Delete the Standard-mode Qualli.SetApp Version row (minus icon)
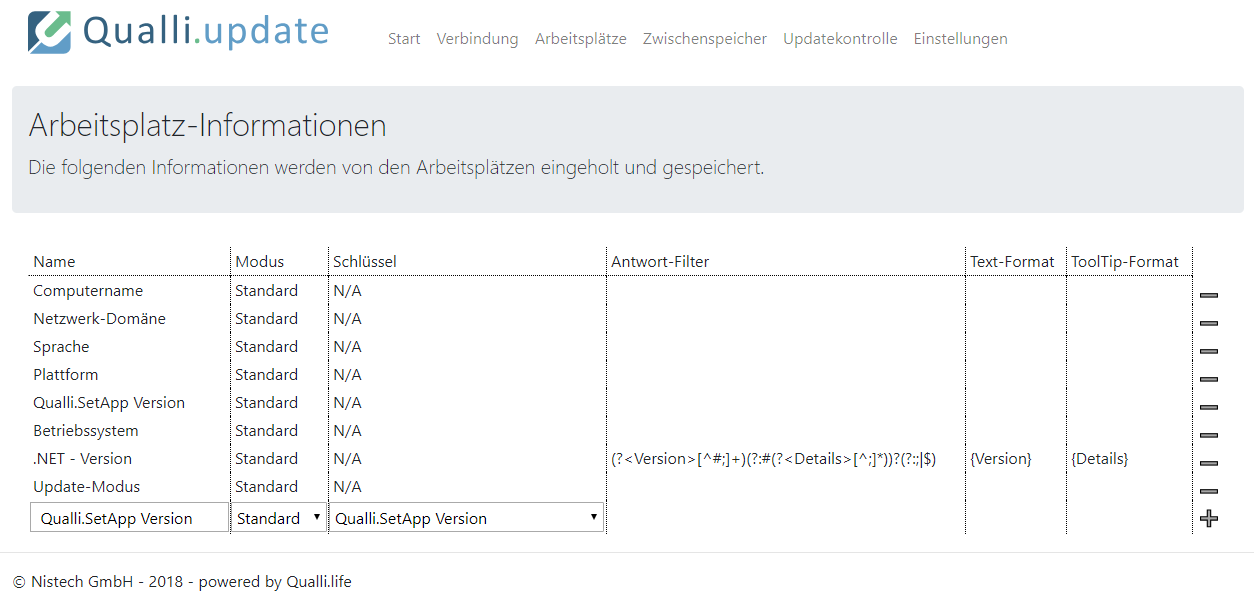 coord(1209,407)
